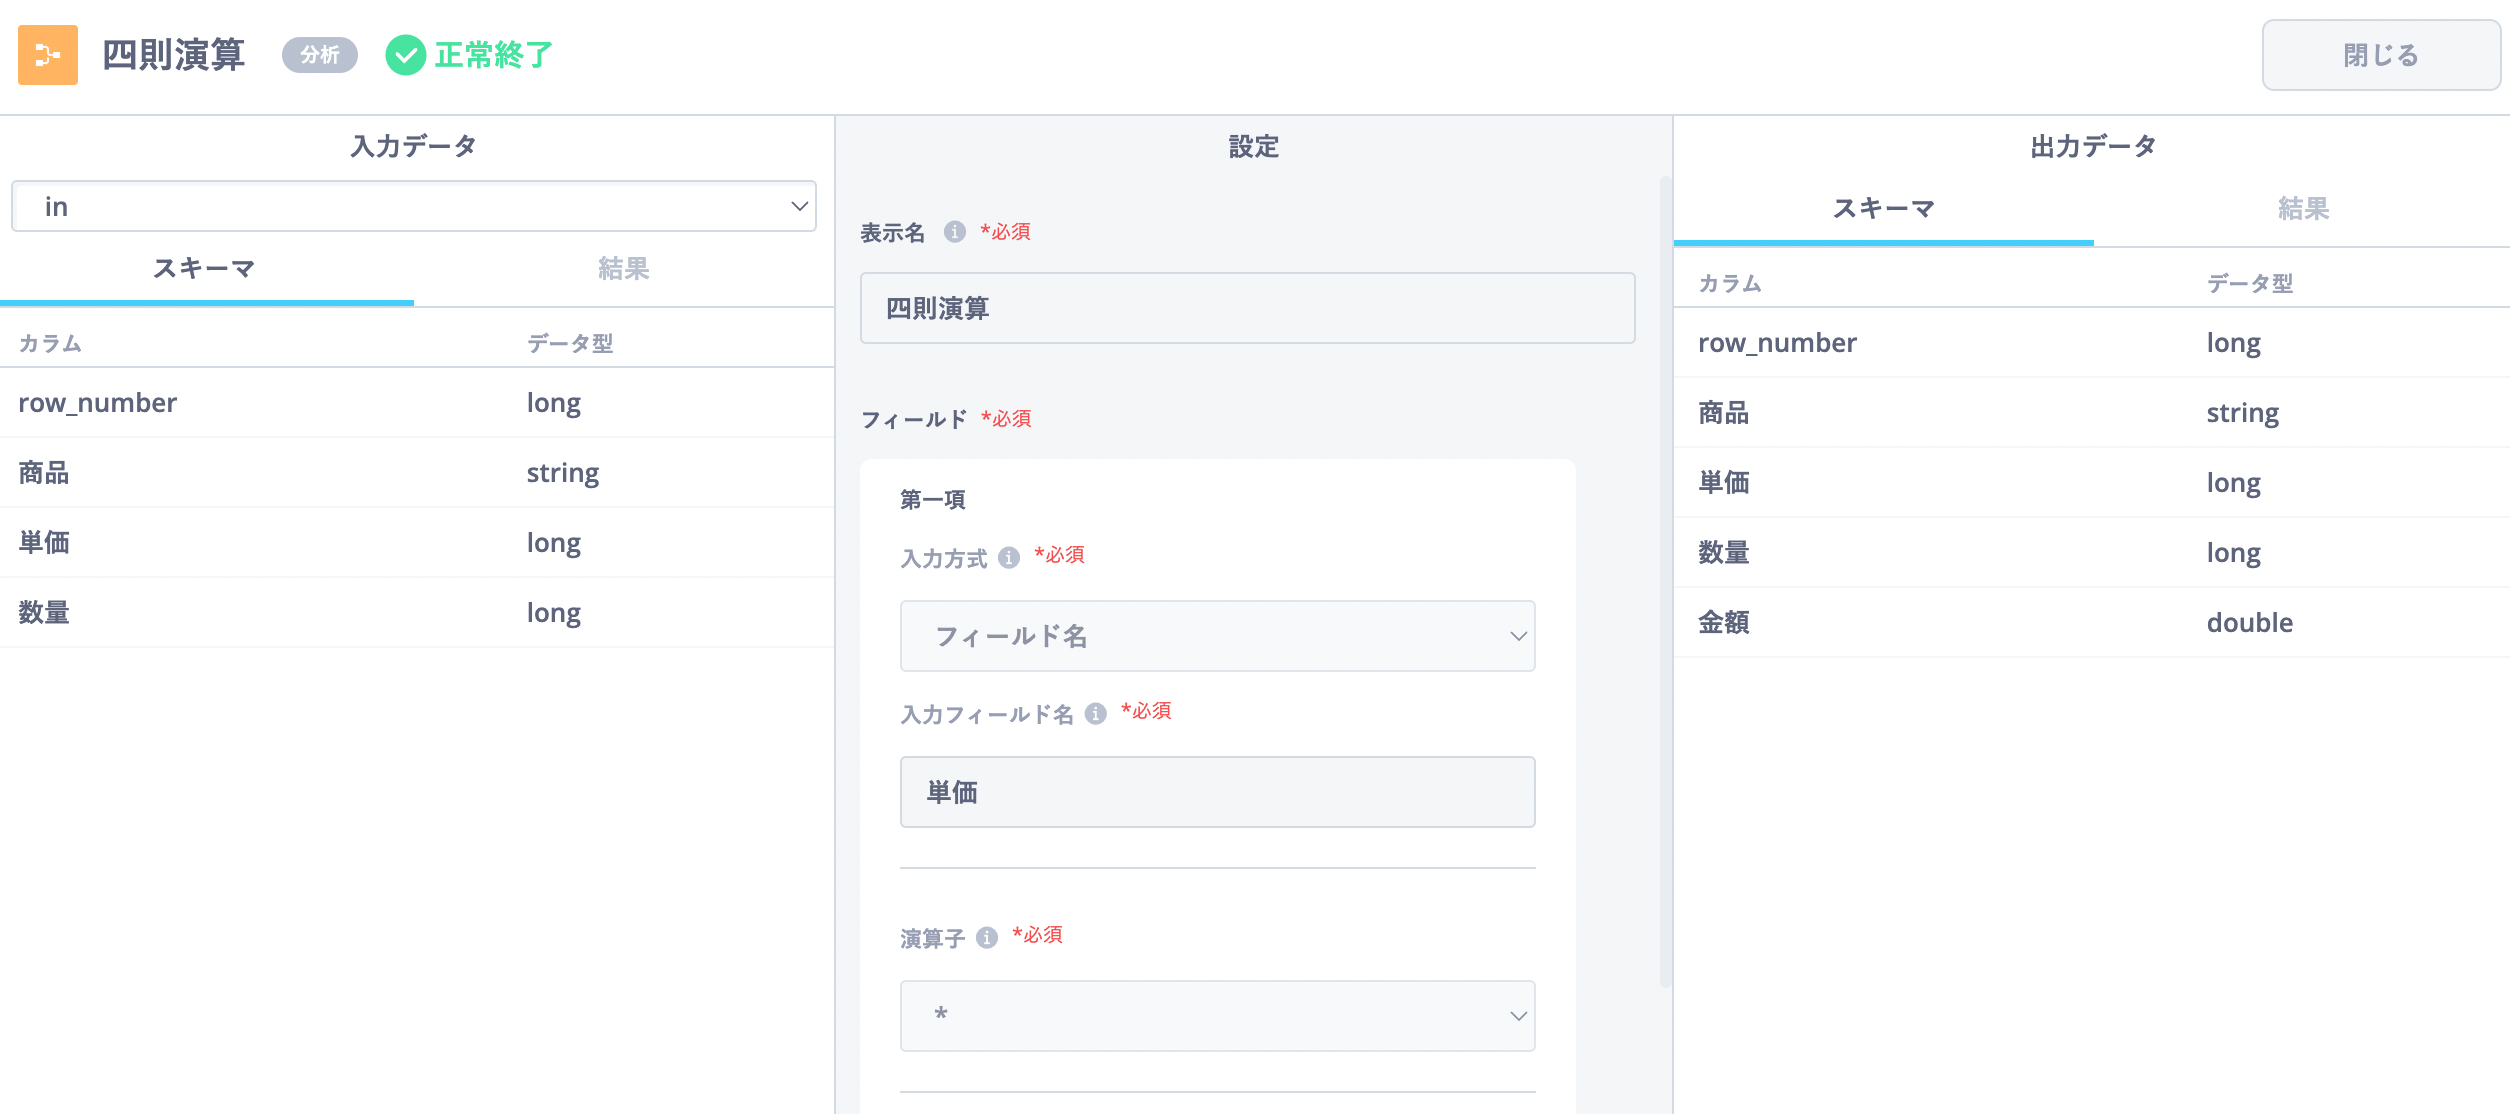Viewport: 2510px width, 1114px height.
Task: Click output schema データ型 column header
Action: (x=2250, y=283)
